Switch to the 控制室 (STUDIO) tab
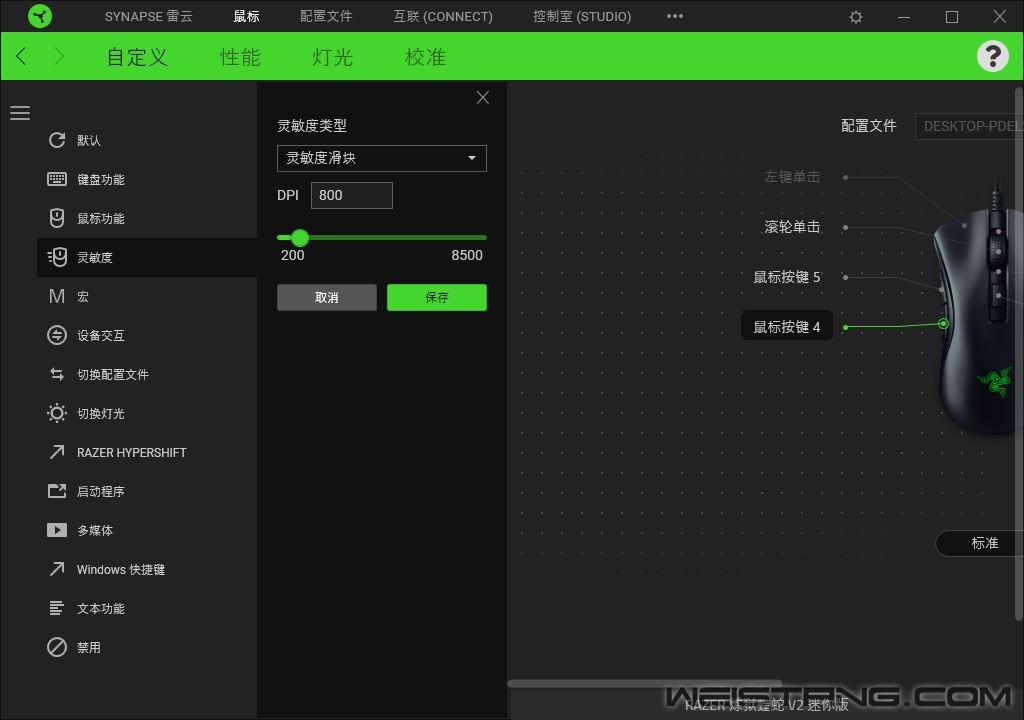 pyautogui.click(x=582, y=16)
